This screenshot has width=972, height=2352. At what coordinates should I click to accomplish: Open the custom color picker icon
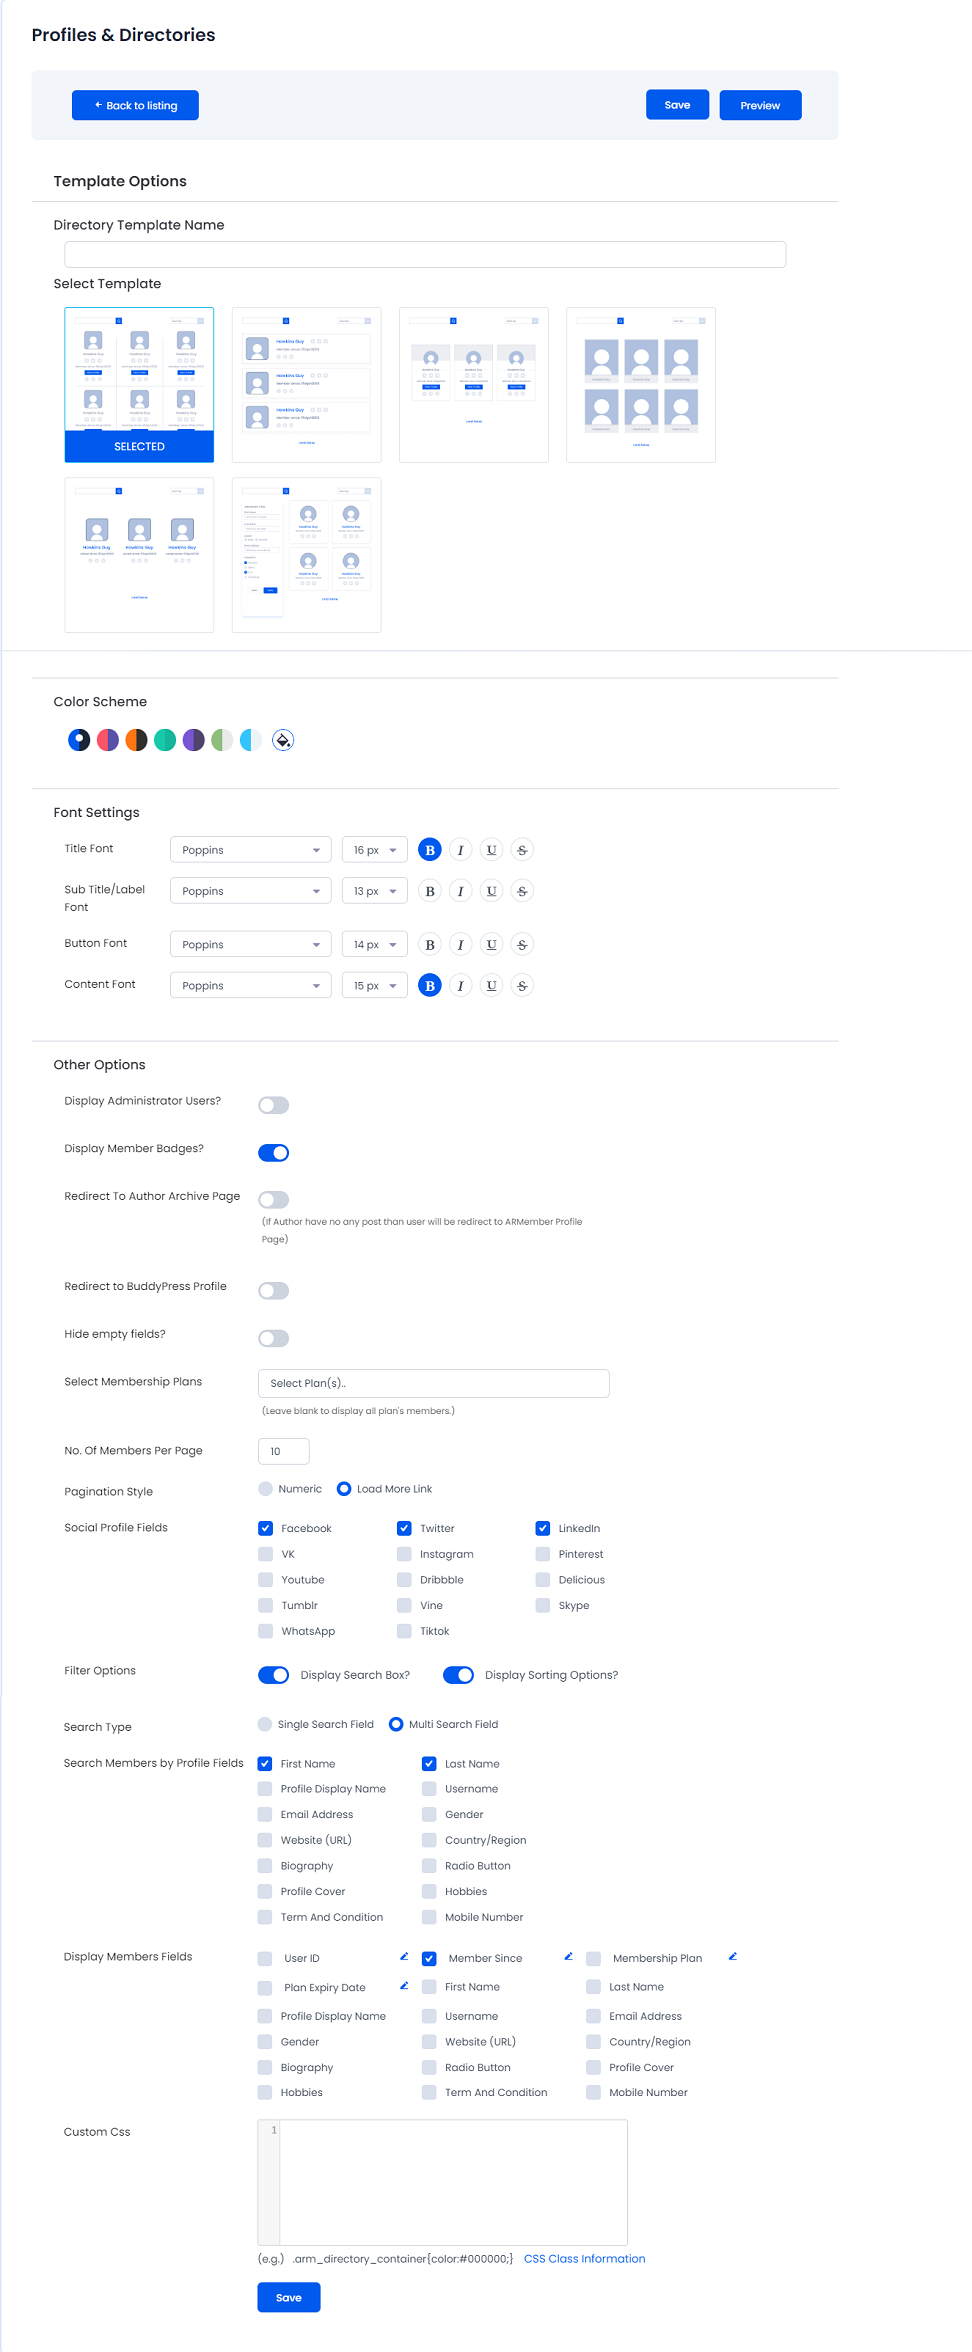tap(283, 740)
